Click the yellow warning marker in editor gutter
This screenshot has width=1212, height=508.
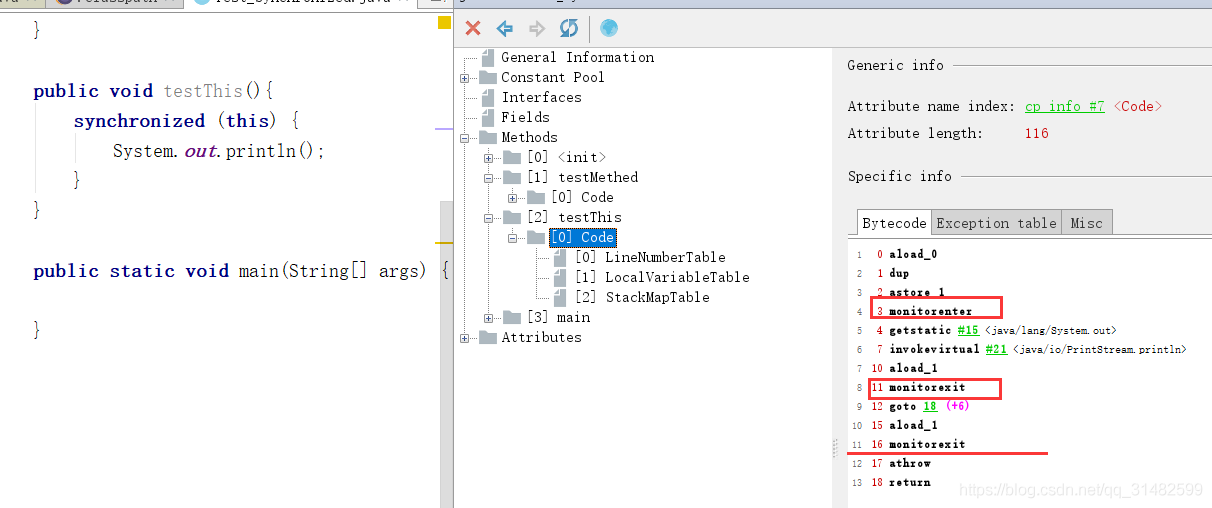[x=444, y=22]
